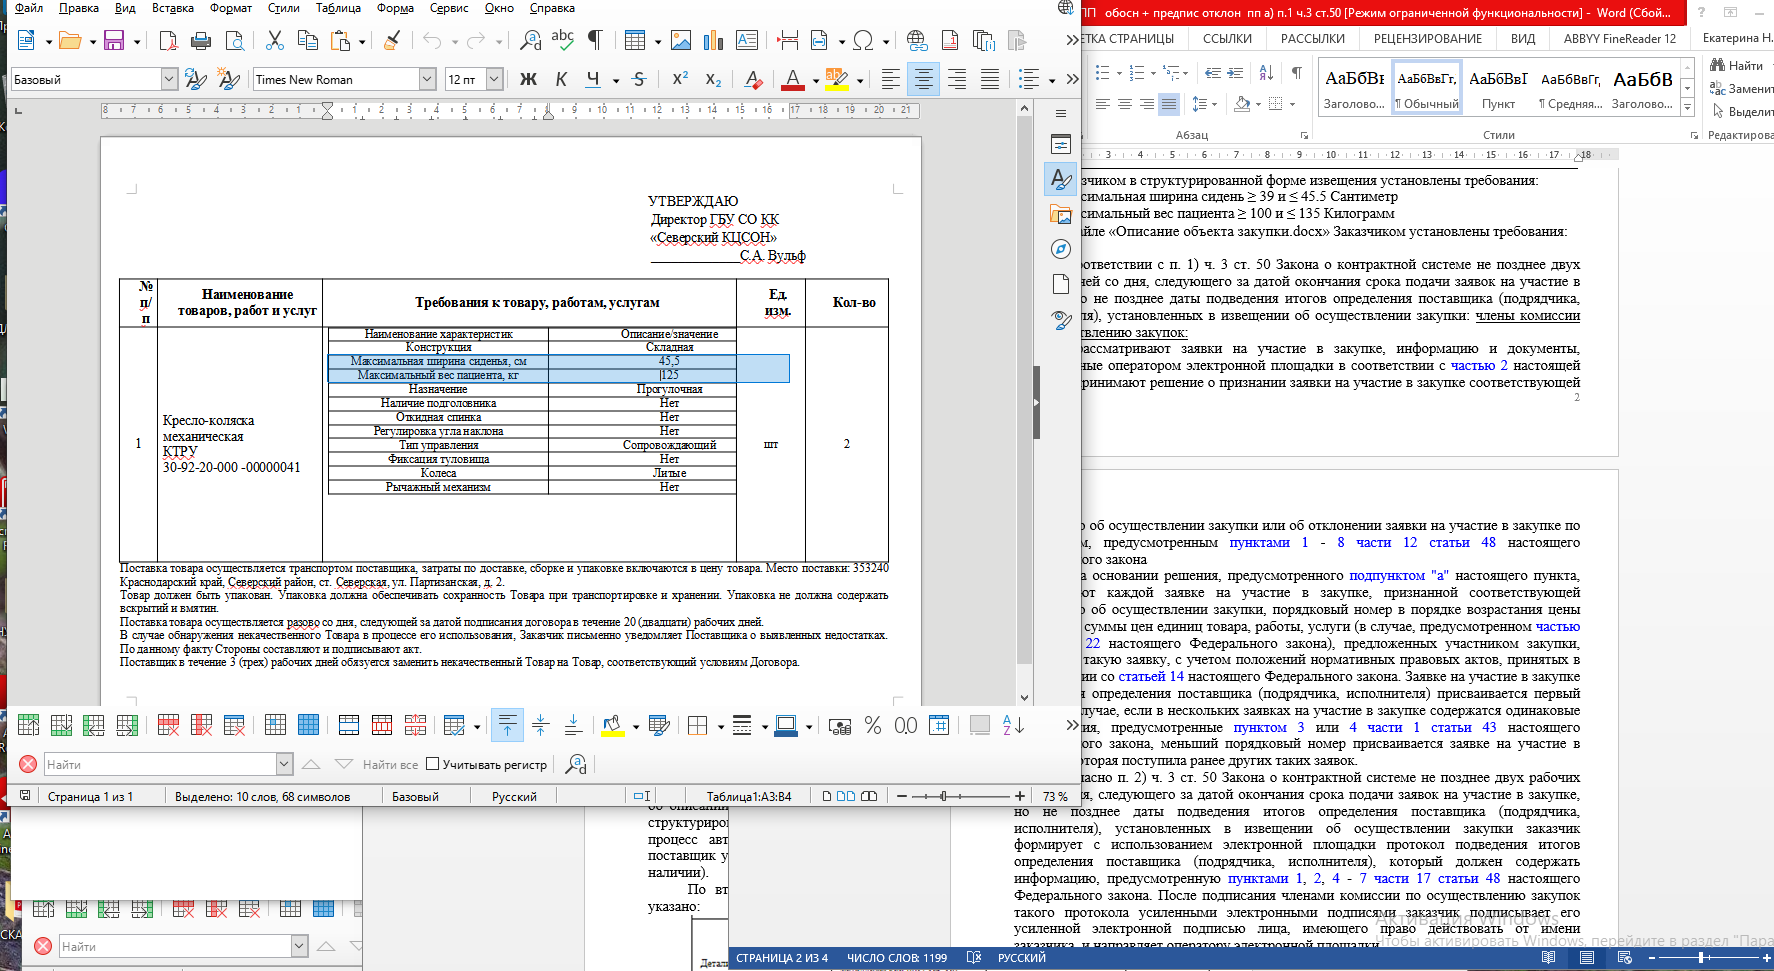
Task: Follow the 'статьей 14' link in Word
Action: 1150,676
